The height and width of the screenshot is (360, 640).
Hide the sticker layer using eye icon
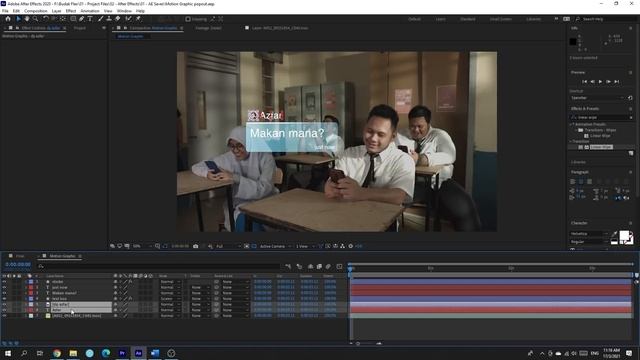point(4,282)
